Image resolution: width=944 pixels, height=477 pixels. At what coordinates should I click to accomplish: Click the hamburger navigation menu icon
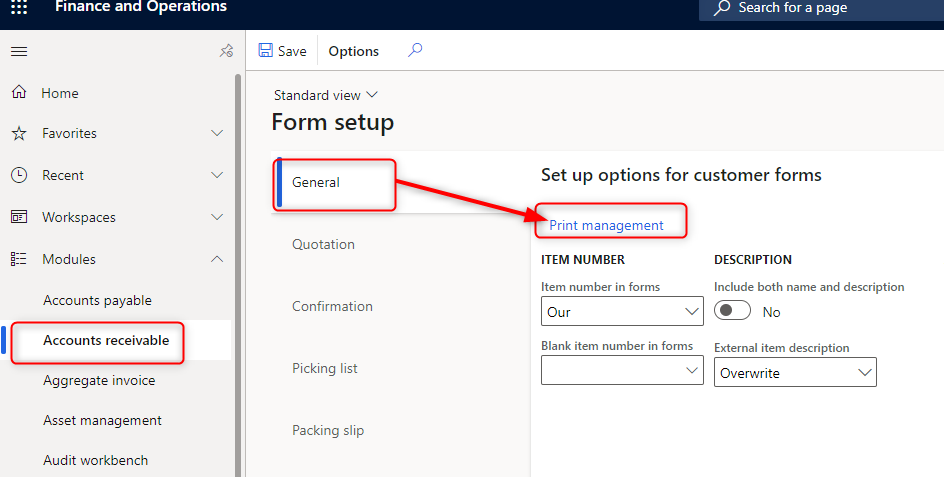(19, 52)
